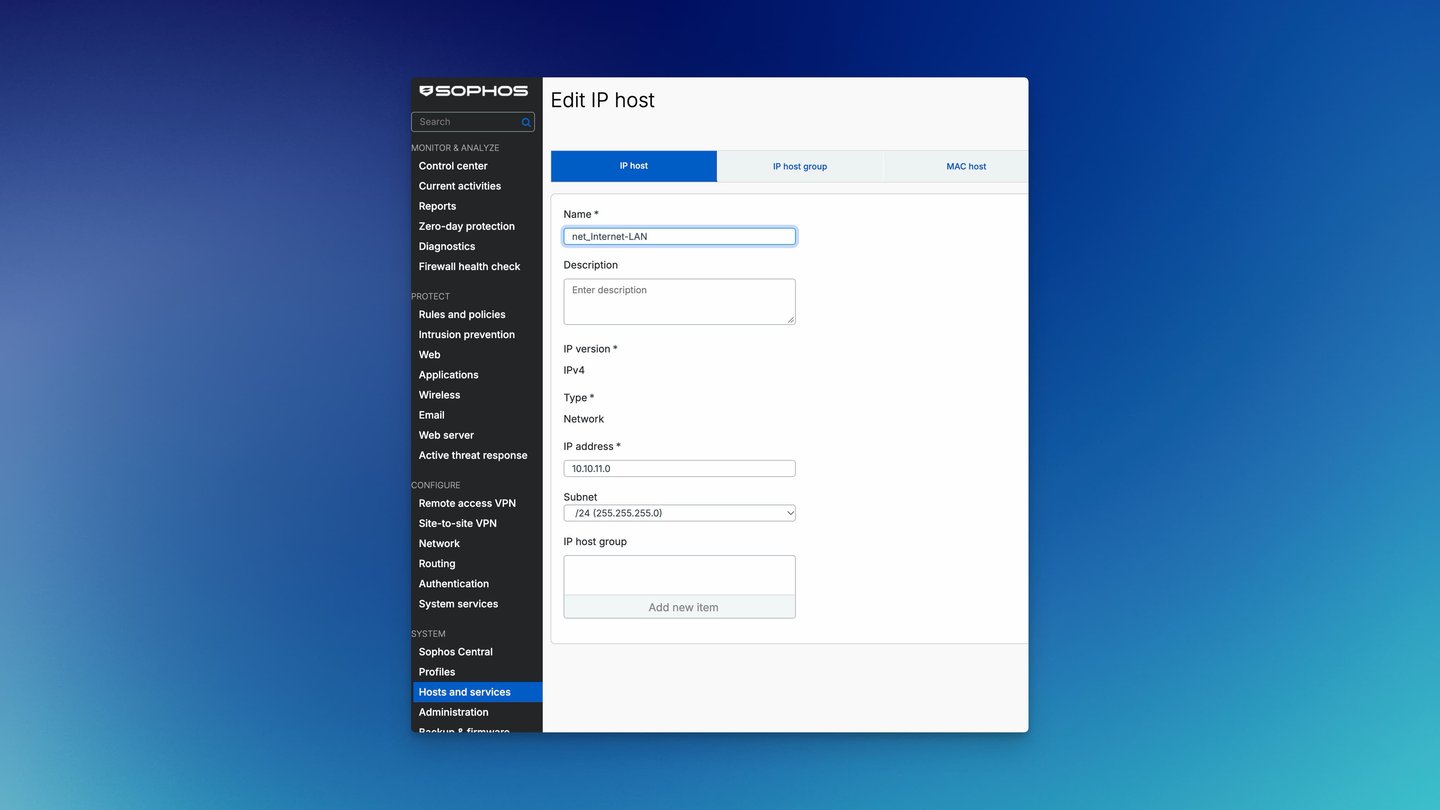This screenshot has width=1440, height=810.
Task: Click the IP host group list box
Action: (679, 575)
